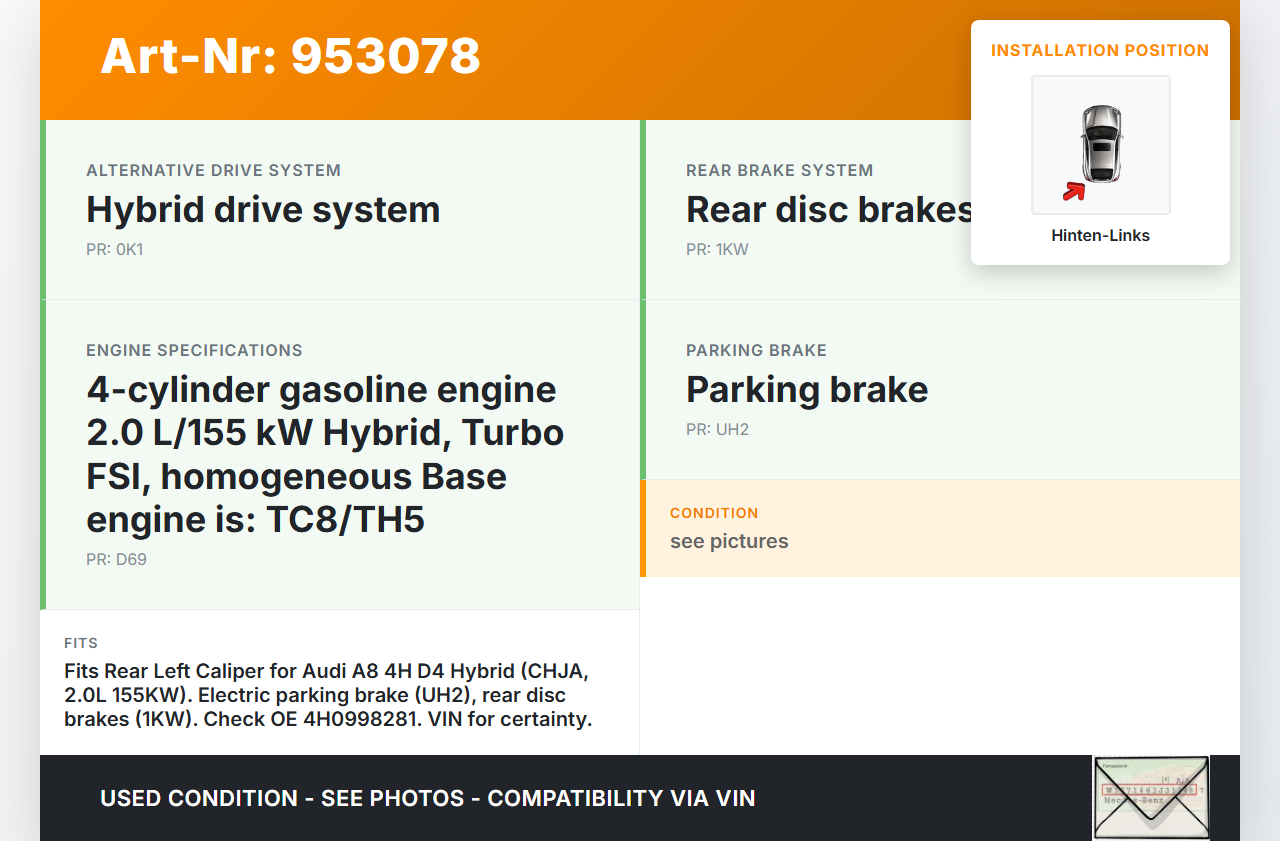The width and height of the screenshot is (1280, 841).
Task: Click the Installation Position title
Action: pyautogui.click(x=1100, y=50)
